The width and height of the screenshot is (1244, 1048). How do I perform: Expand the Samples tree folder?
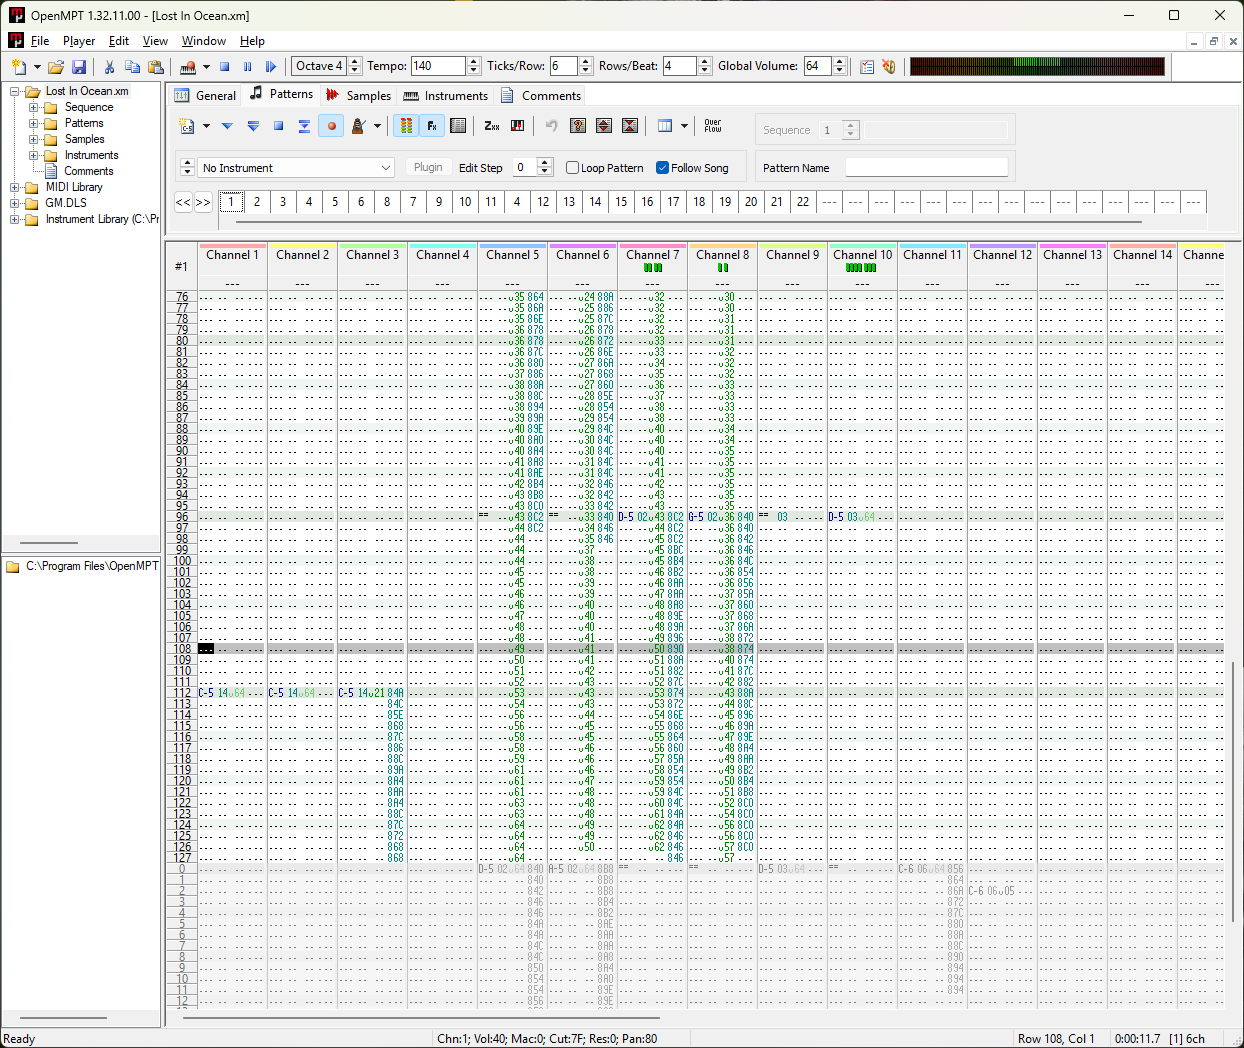pos(33,139)
